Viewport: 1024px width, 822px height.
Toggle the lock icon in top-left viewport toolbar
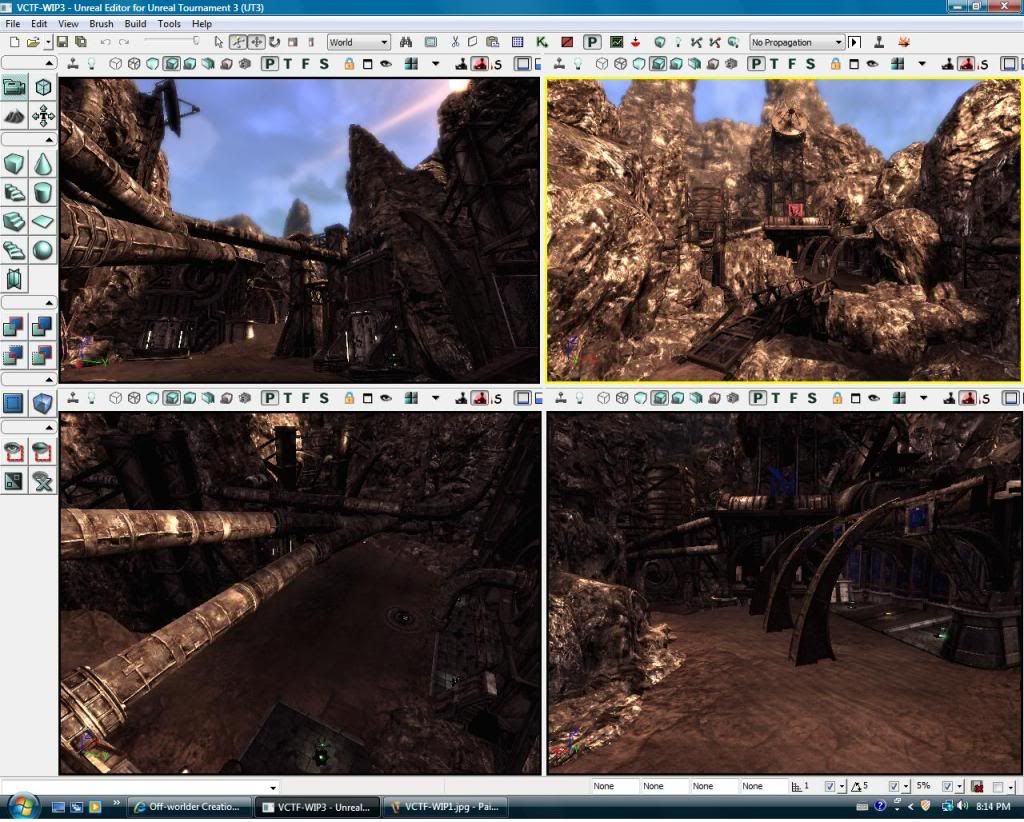pos(349,64)
